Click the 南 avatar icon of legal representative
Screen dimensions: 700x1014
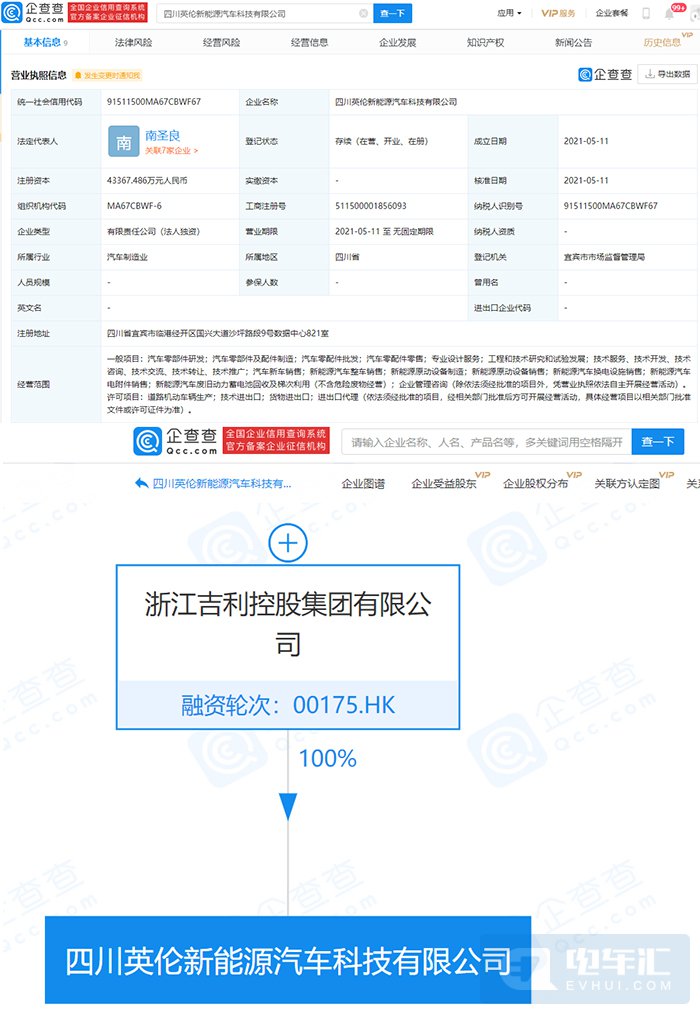pos(124,142)
